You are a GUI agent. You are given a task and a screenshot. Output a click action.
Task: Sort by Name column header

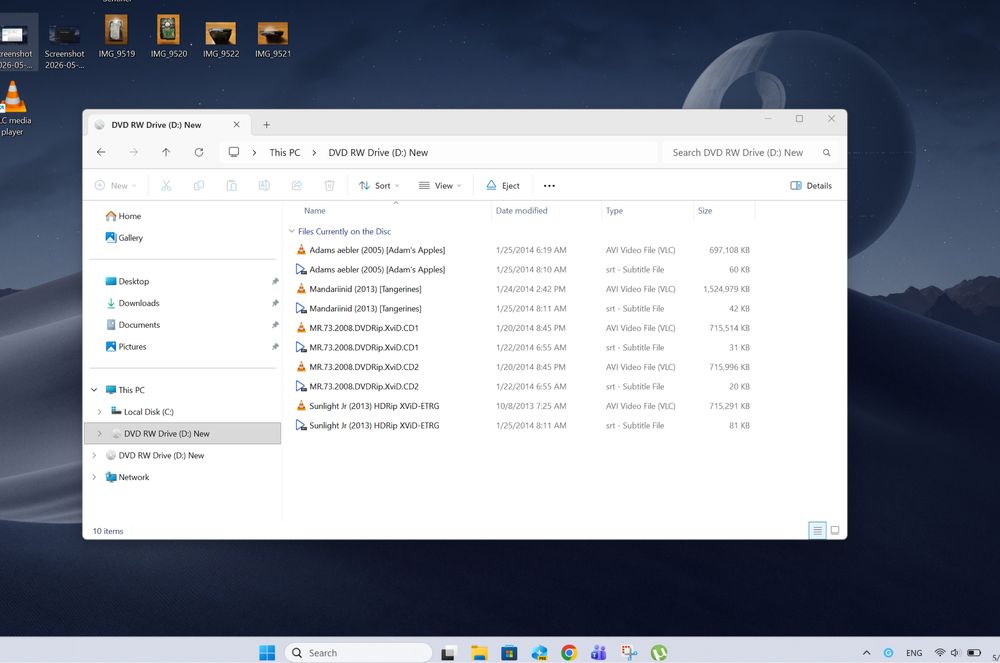point(314,210)
